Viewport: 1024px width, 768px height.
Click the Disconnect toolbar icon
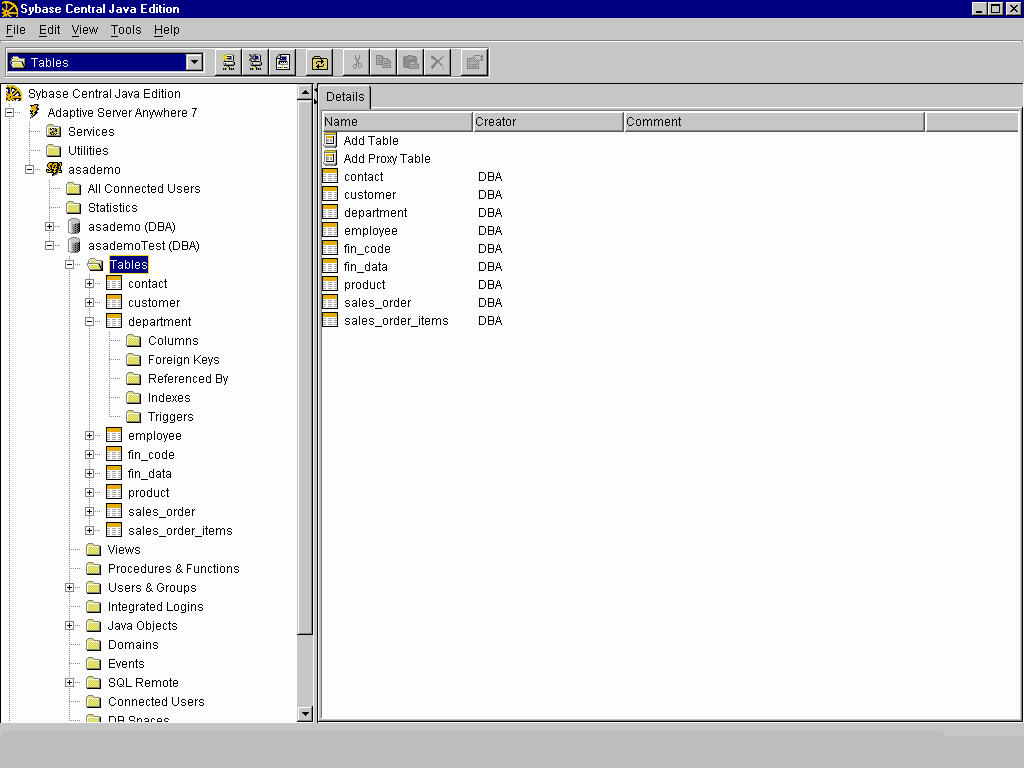pos(256,62)
